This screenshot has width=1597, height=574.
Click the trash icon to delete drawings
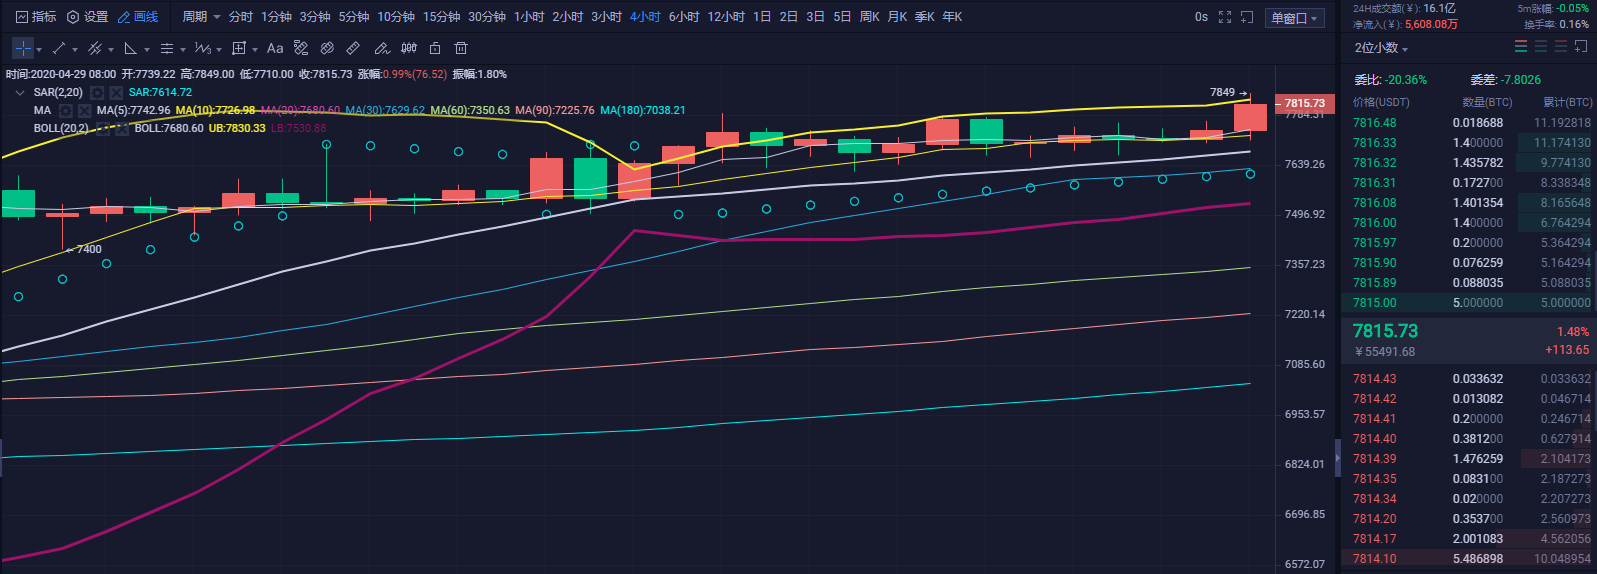pyautogui.click(x=461, y=48)
